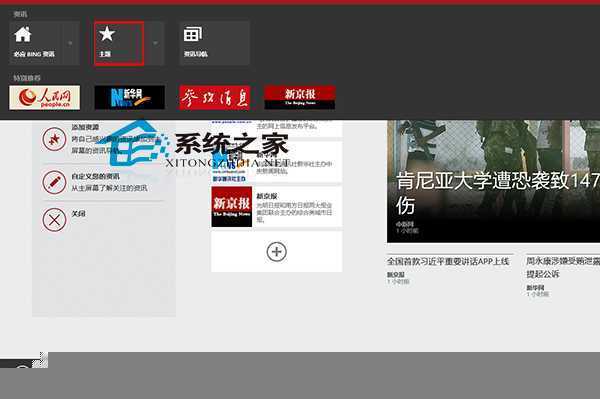The width and height of the screenshot is (600, 399).
Task: Open the 参考消息 source in the top bar
Action: [x=215, y=98]
